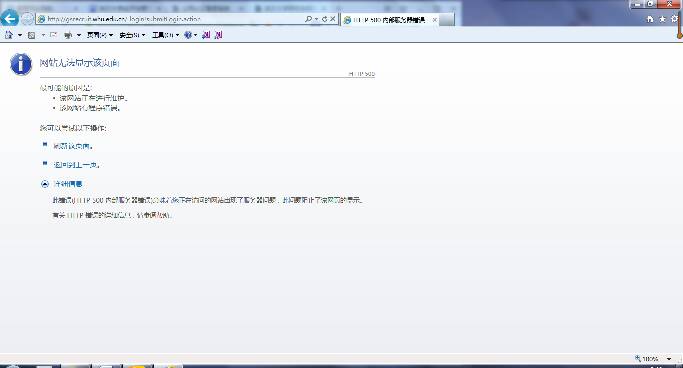
Task: Open the zoom level dropdown arrow
Action: coord(669,359)
